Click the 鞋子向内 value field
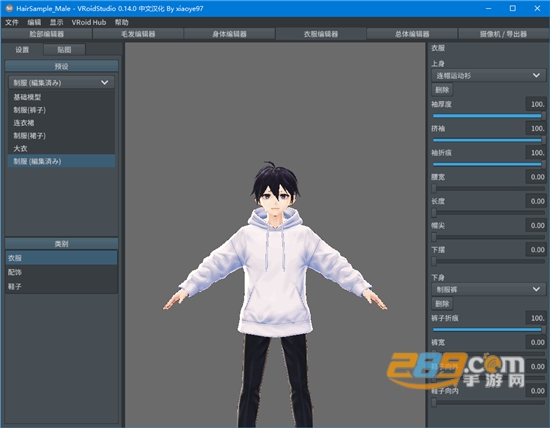The width and height of the screenshot is (550, 428). [x=536, y=390]
